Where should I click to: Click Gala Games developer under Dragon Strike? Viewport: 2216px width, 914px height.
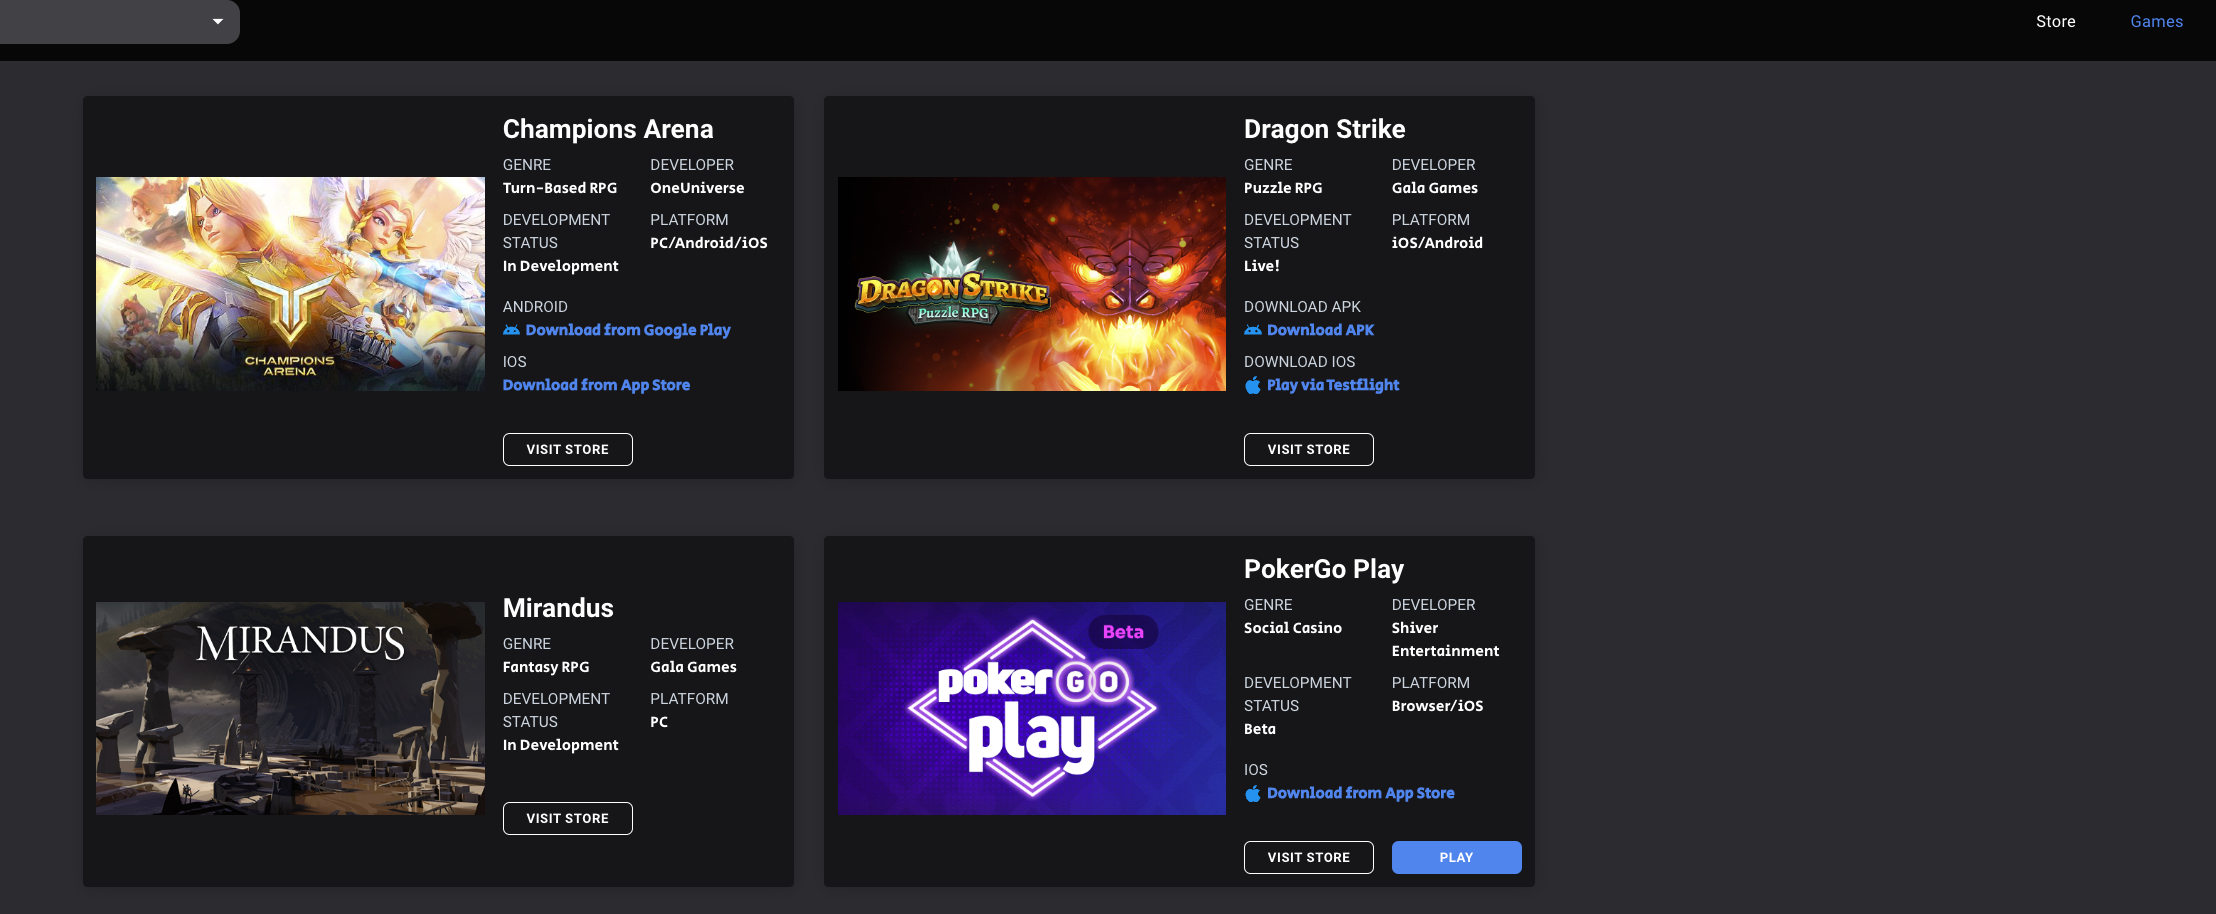pos(1435,188)
